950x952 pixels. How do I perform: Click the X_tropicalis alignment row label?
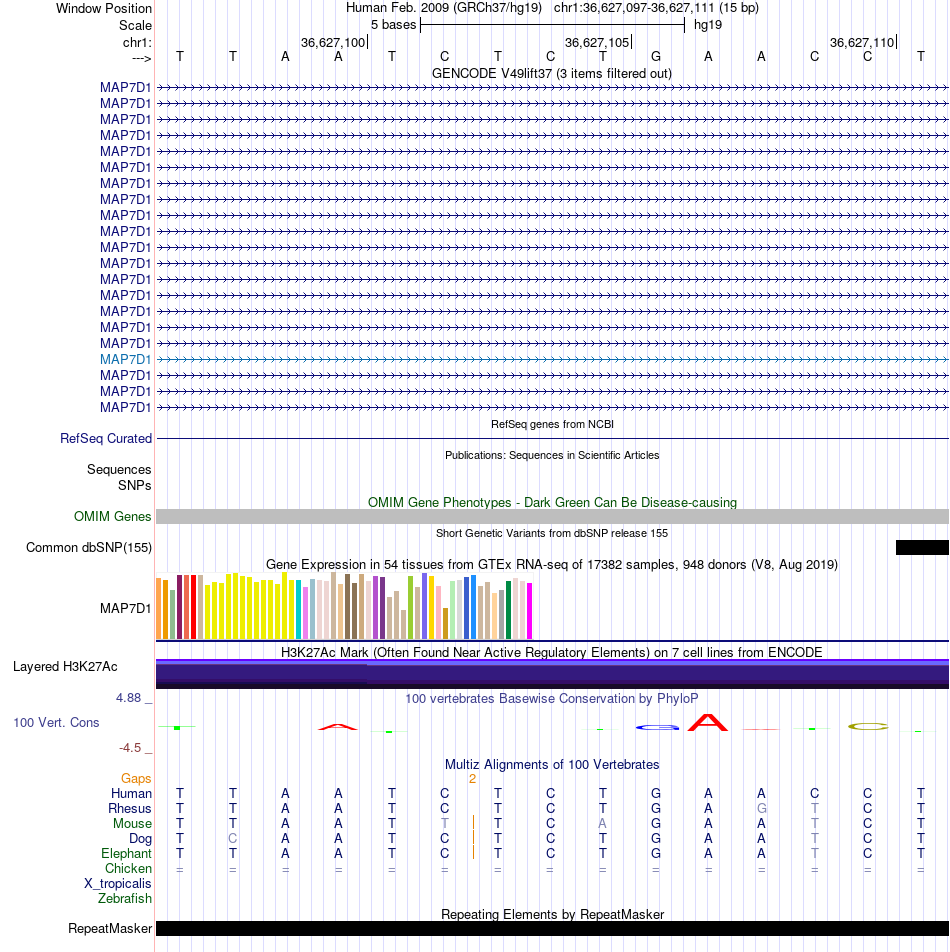(118, 883)
